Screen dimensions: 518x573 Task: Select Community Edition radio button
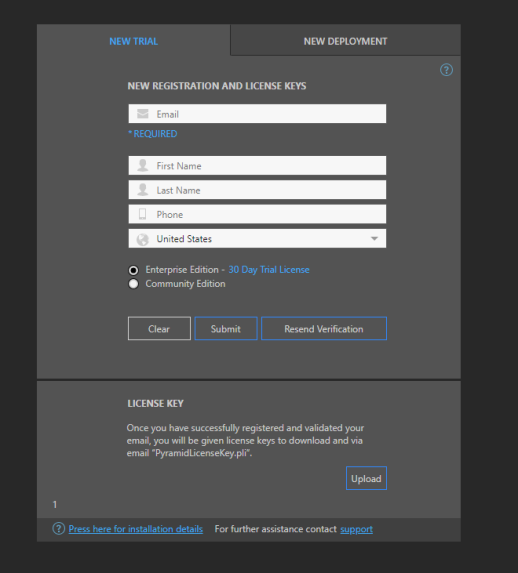pyautogui.click(x=133, y=284)
